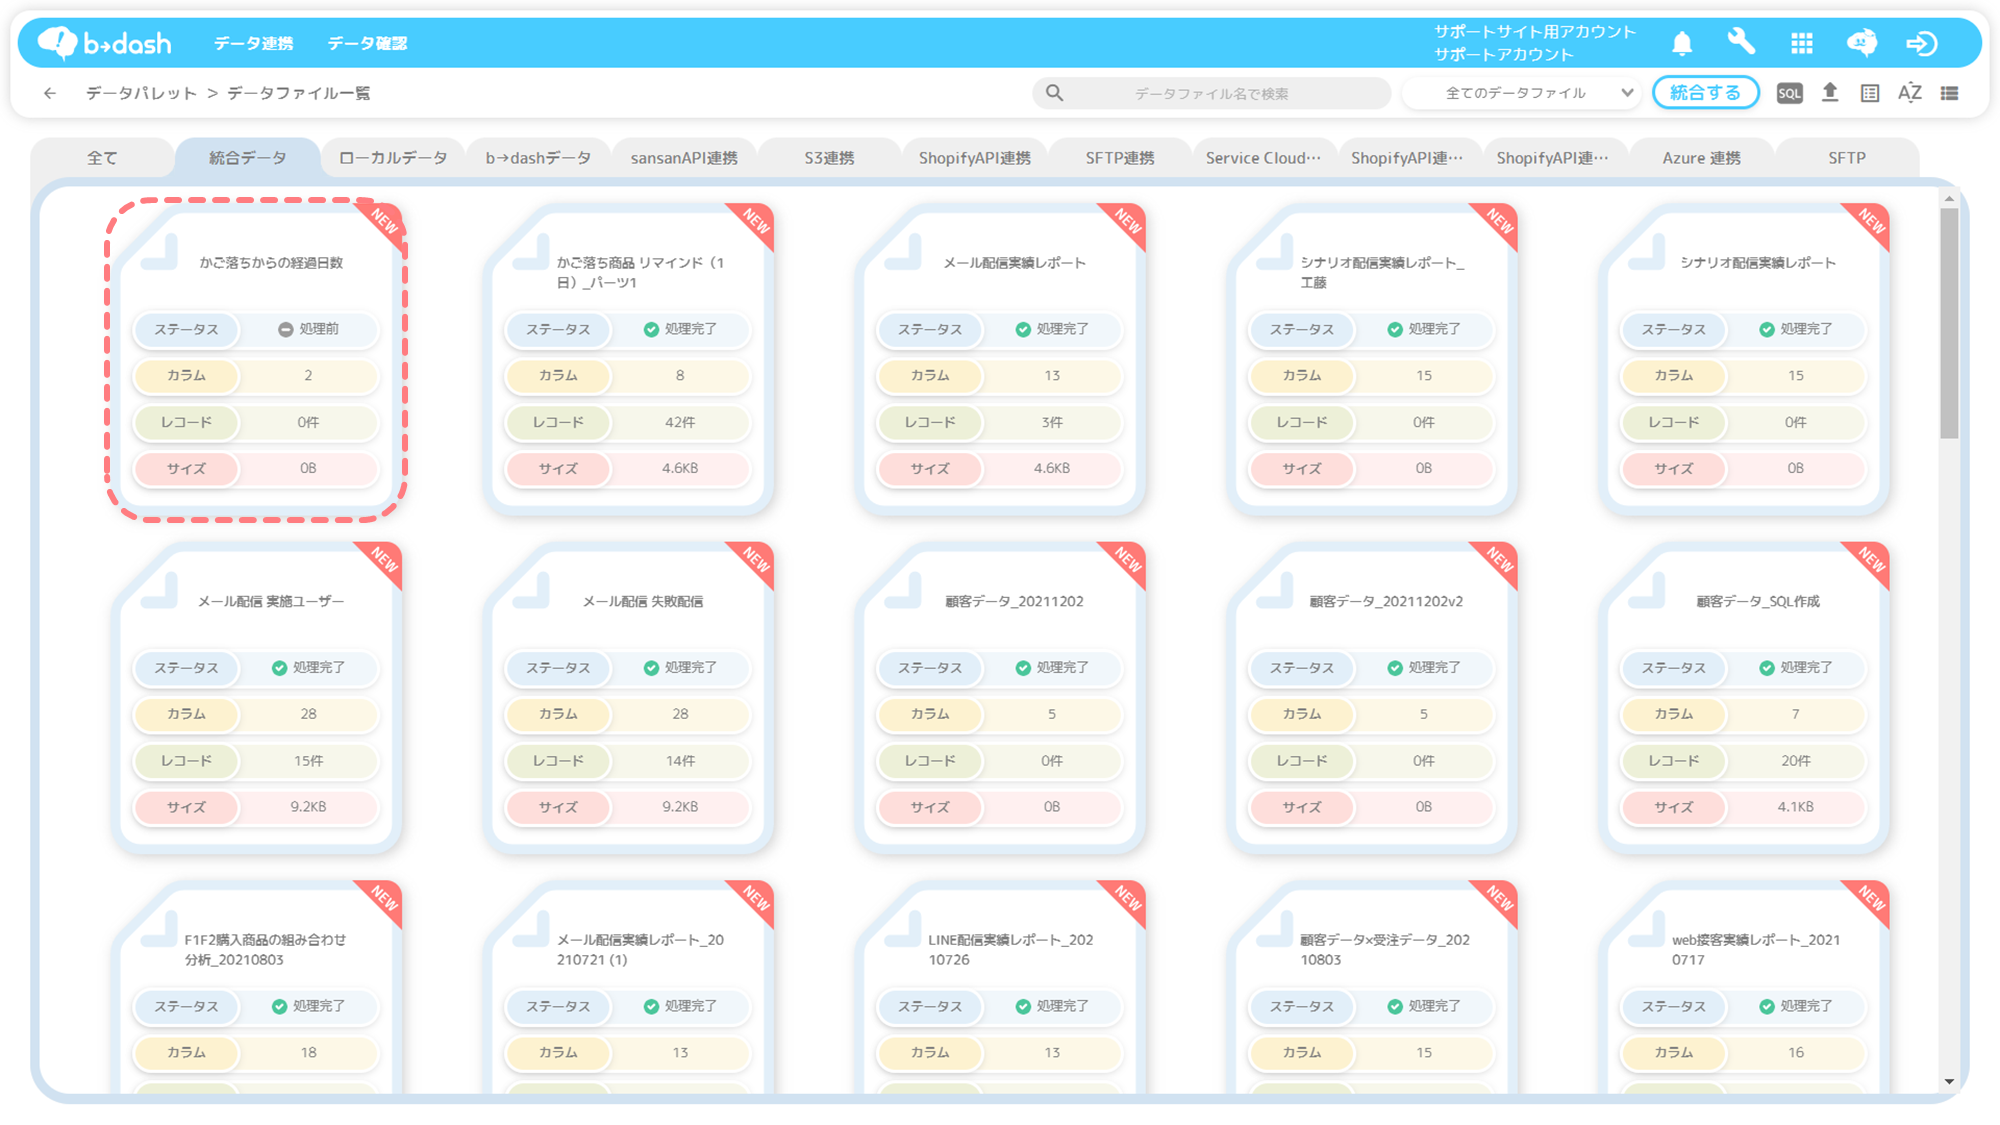Viewport: 2000px width, 1125px height.
Task: Open the wrench settings icon
Action: [x=1741, y=43]
